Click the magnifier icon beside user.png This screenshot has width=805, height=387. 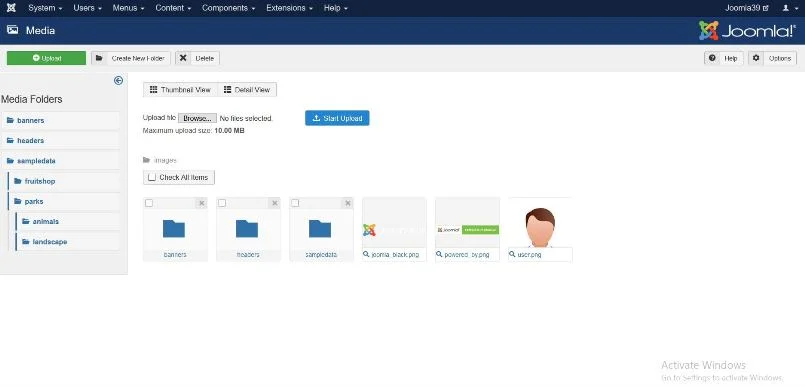click(x=512, y=254)
